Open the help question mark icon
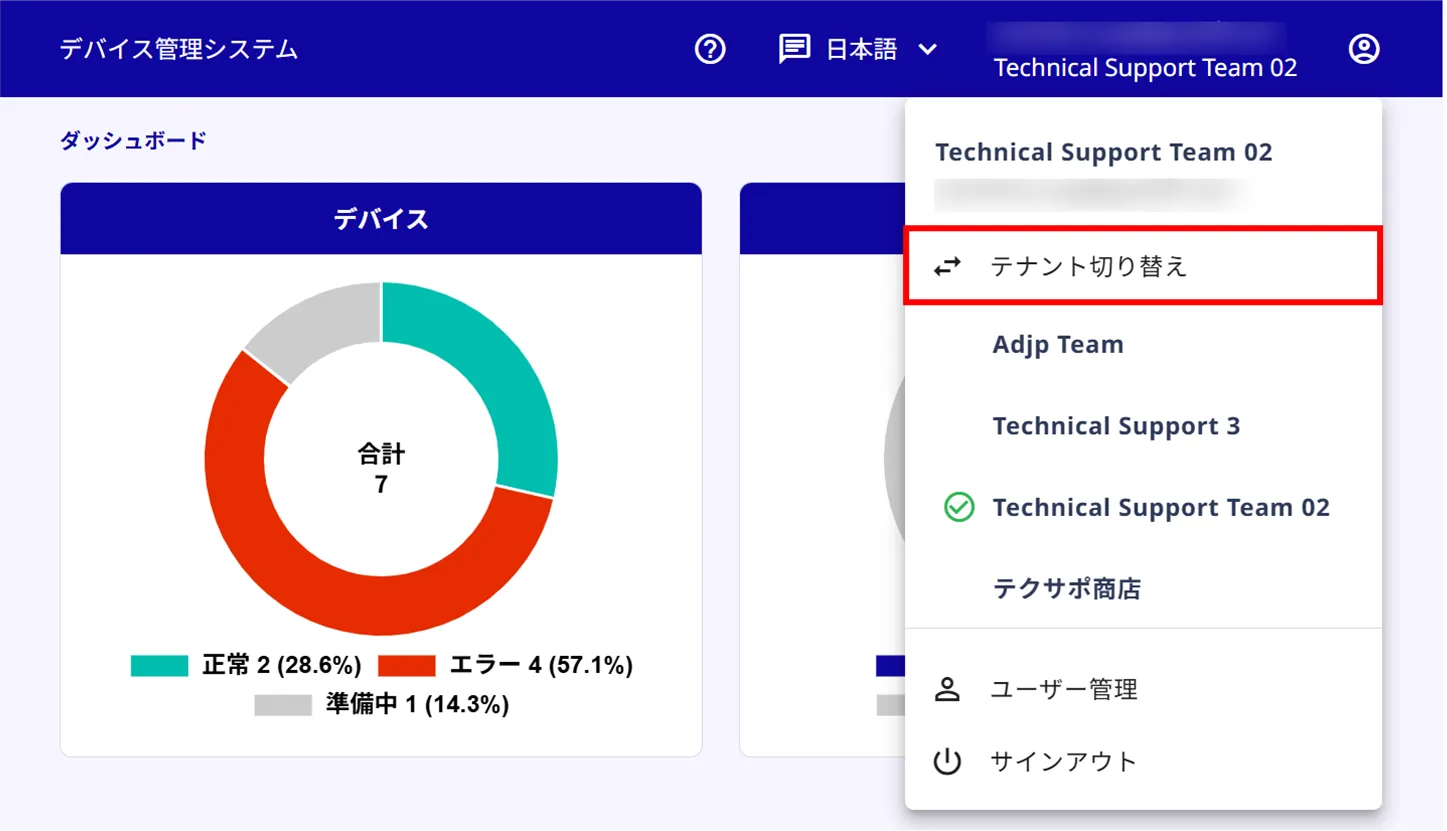This screenshot has width=1447, height=831. (x=710, y=49)
